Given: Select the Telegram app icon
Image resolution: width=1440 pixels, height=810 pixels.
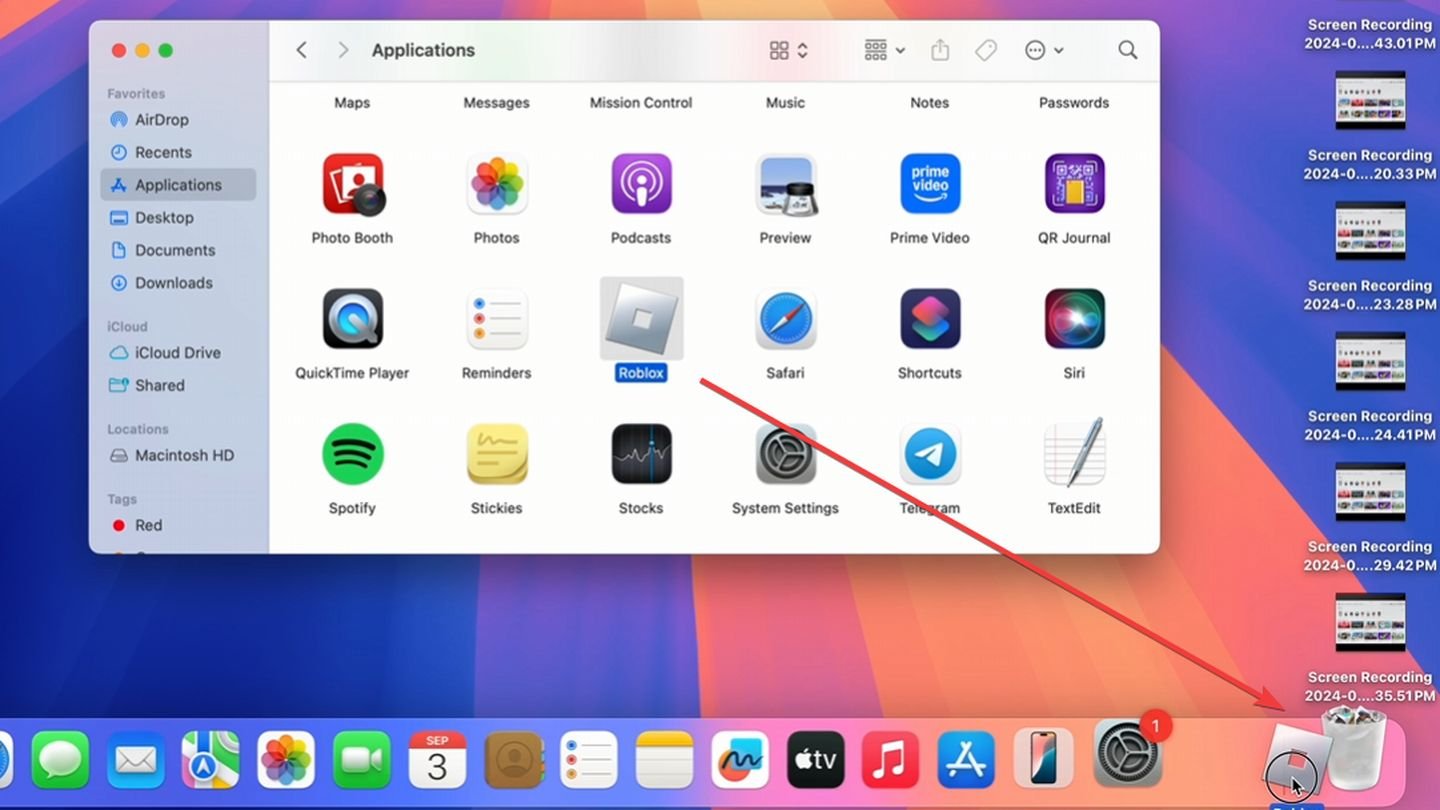Looking at the screenshot, I should (930, 454).
